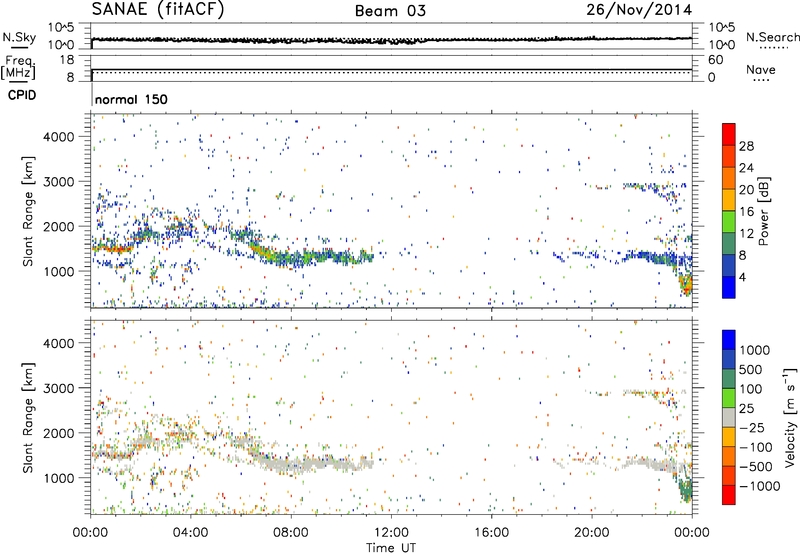Viewport: 800px width, 554px height.
Task: Click the '2000' tick on velocity panel axis
Action: (58, 433)
